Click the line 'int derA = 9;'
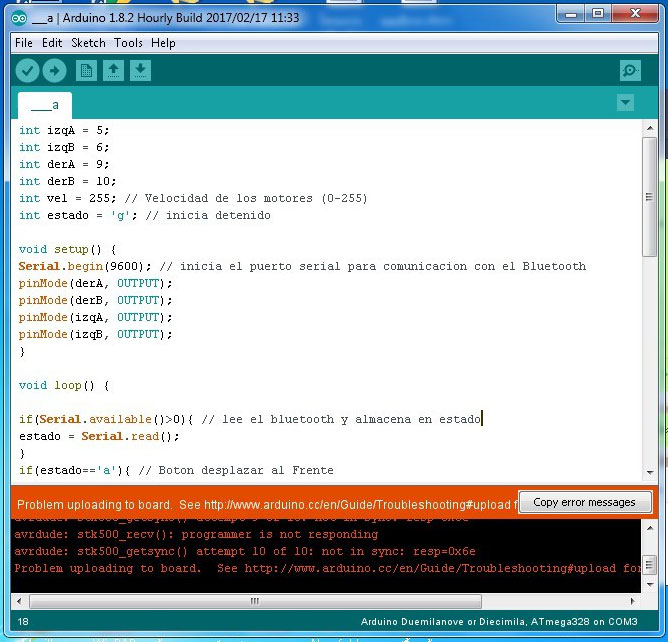The image size is (668, 642). click(x=64, y=164)
